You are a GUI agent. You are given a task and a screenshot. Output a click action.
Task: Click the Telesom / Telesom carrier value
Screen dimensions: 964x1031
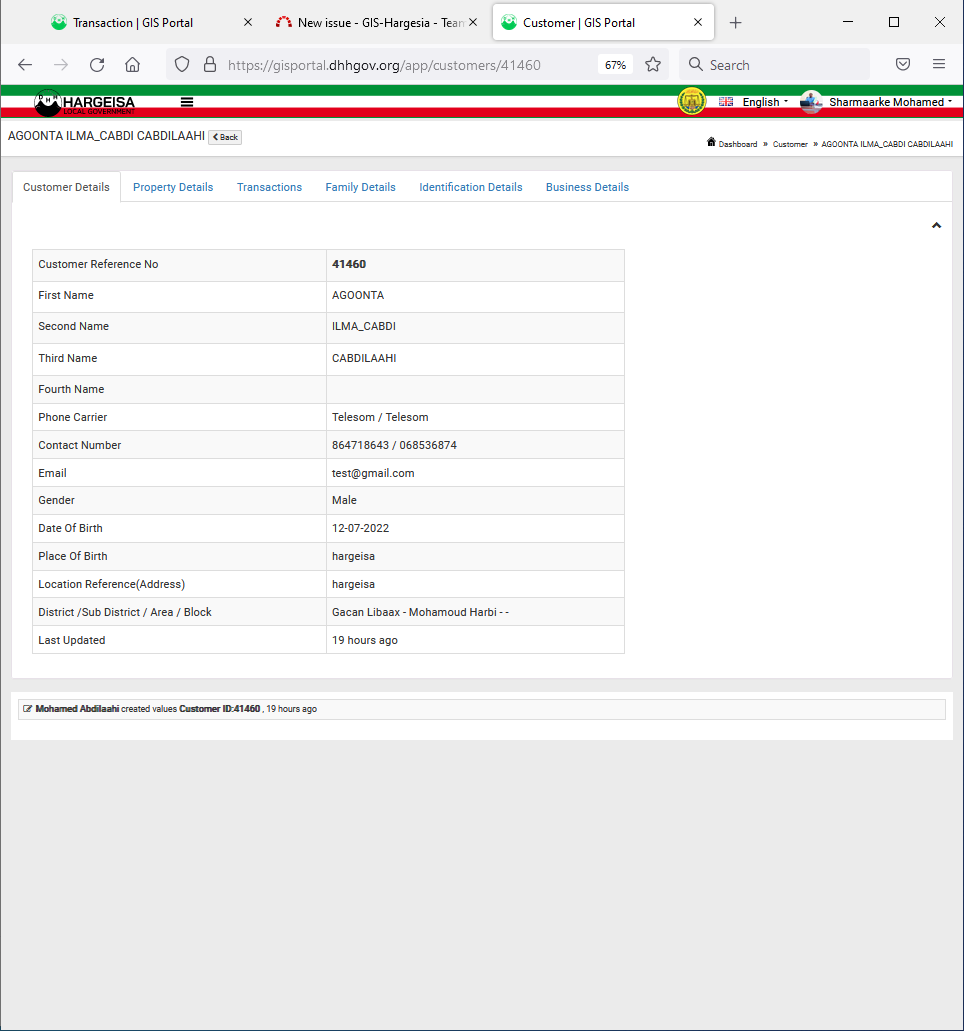(380, 418)
